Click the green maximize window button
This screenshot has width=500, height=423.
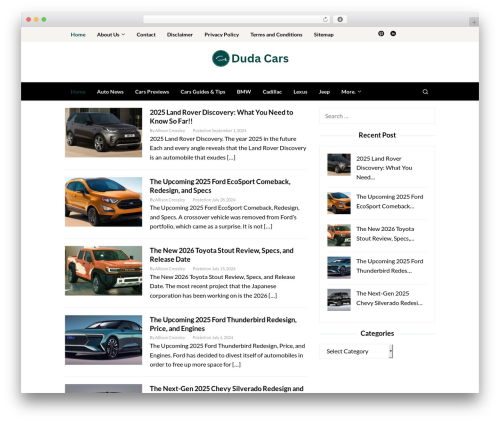(x=44, y=19)
